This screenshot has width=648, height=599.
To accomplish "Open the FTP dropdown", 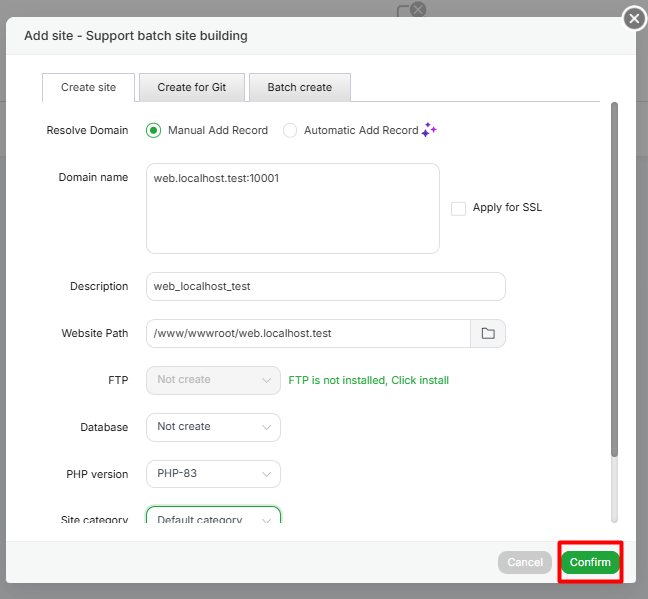I will point(213,380).
